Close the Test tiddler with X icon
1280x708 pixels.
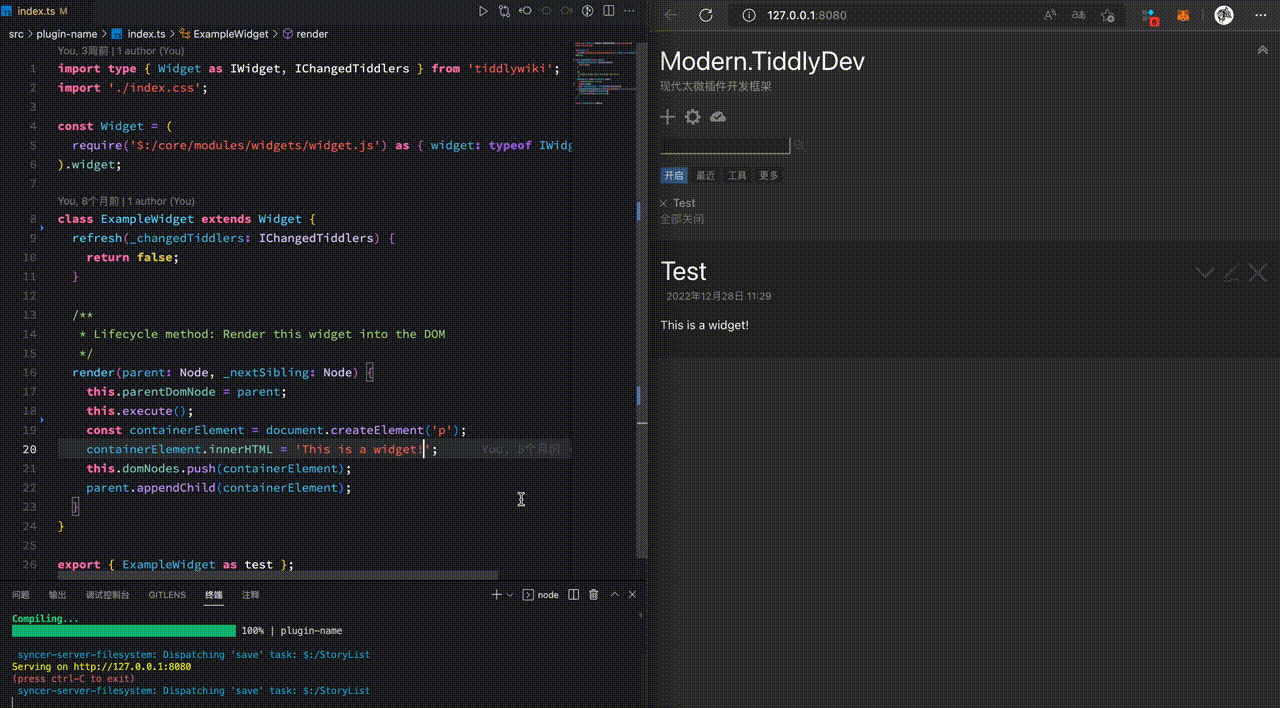[1258, 272]
